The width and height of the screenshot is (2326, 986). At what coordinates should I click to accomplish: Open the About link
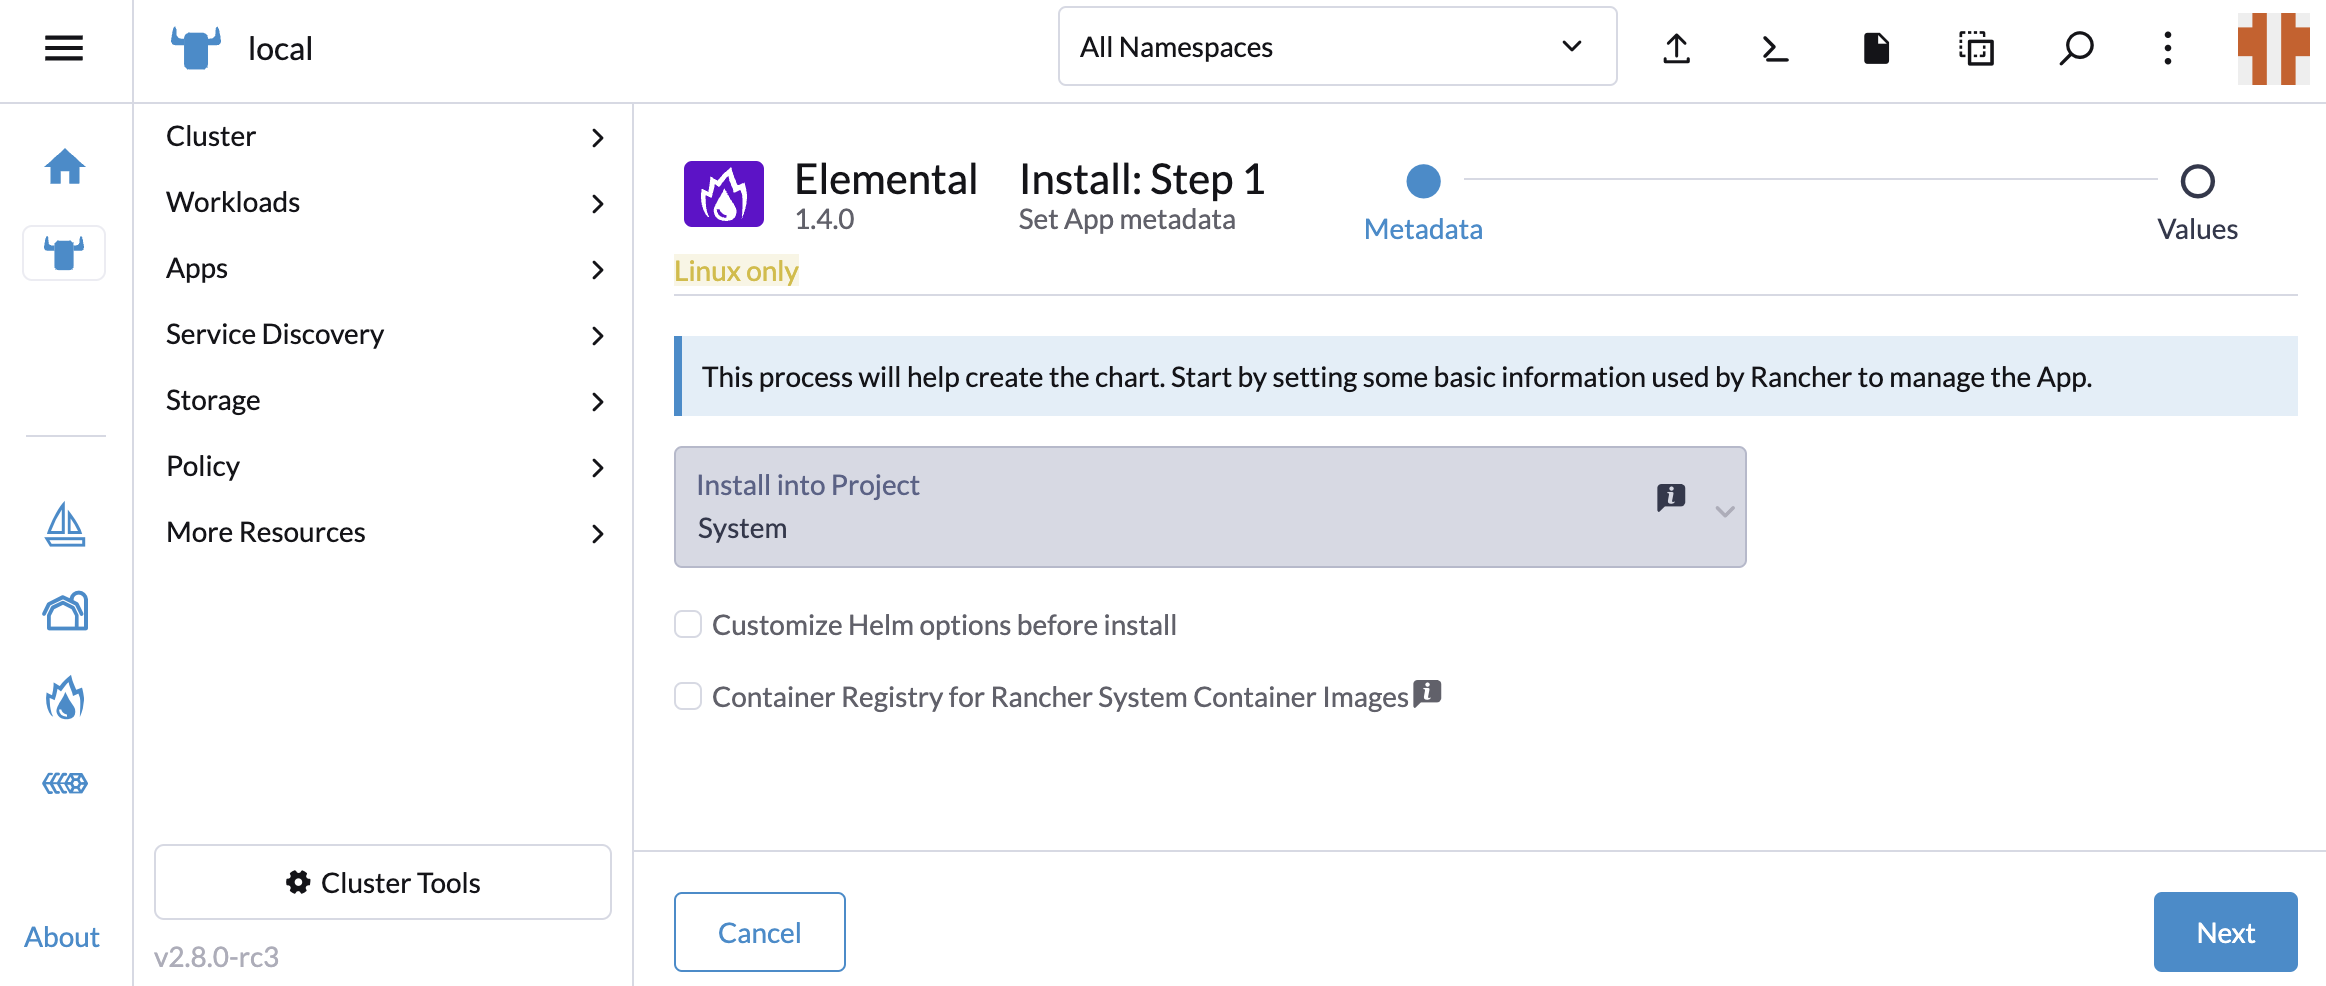(62, 937)
